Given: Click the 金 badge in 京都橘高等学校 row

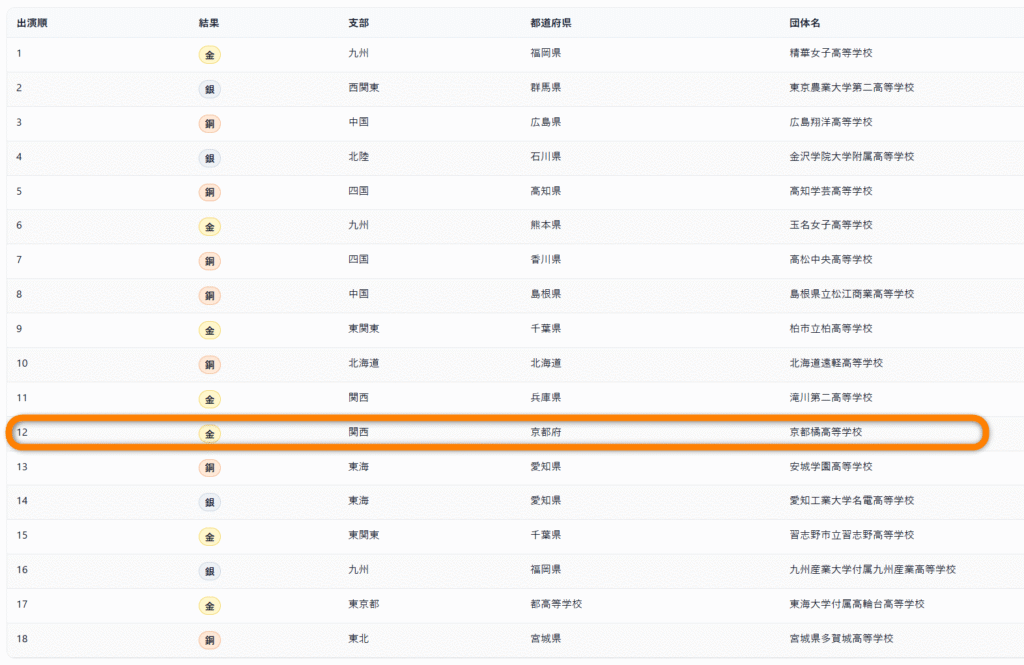Looking at the screenshot, I should [x=209, y=433].
